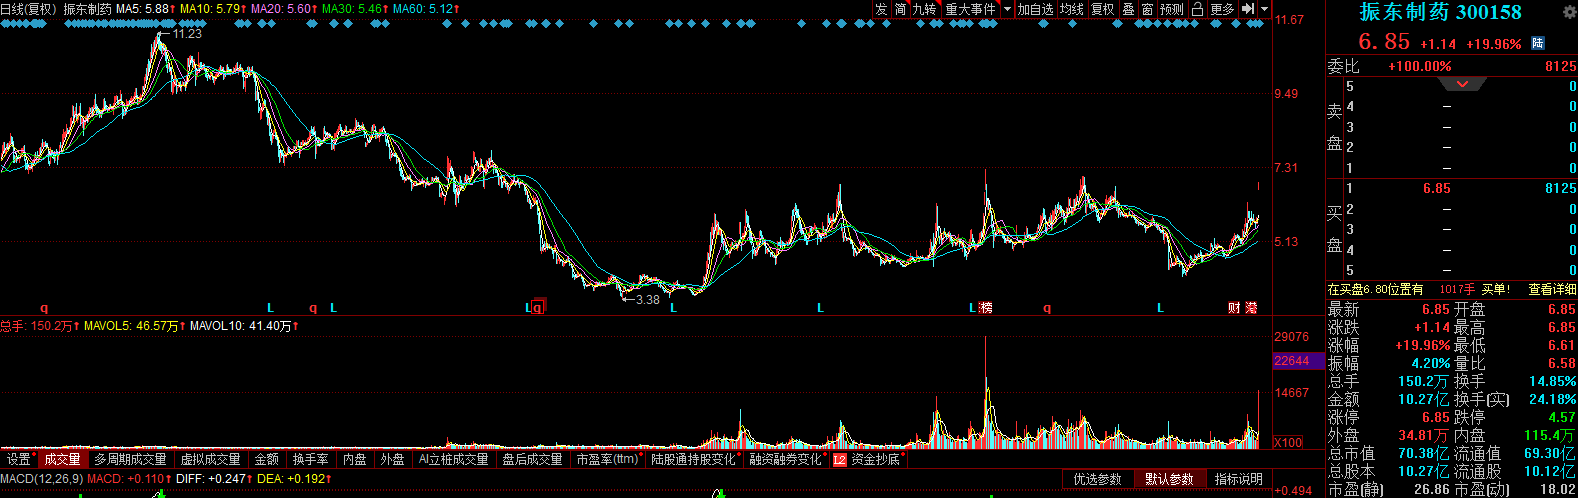Click the 简 simplified view icon

pos(901,9)
